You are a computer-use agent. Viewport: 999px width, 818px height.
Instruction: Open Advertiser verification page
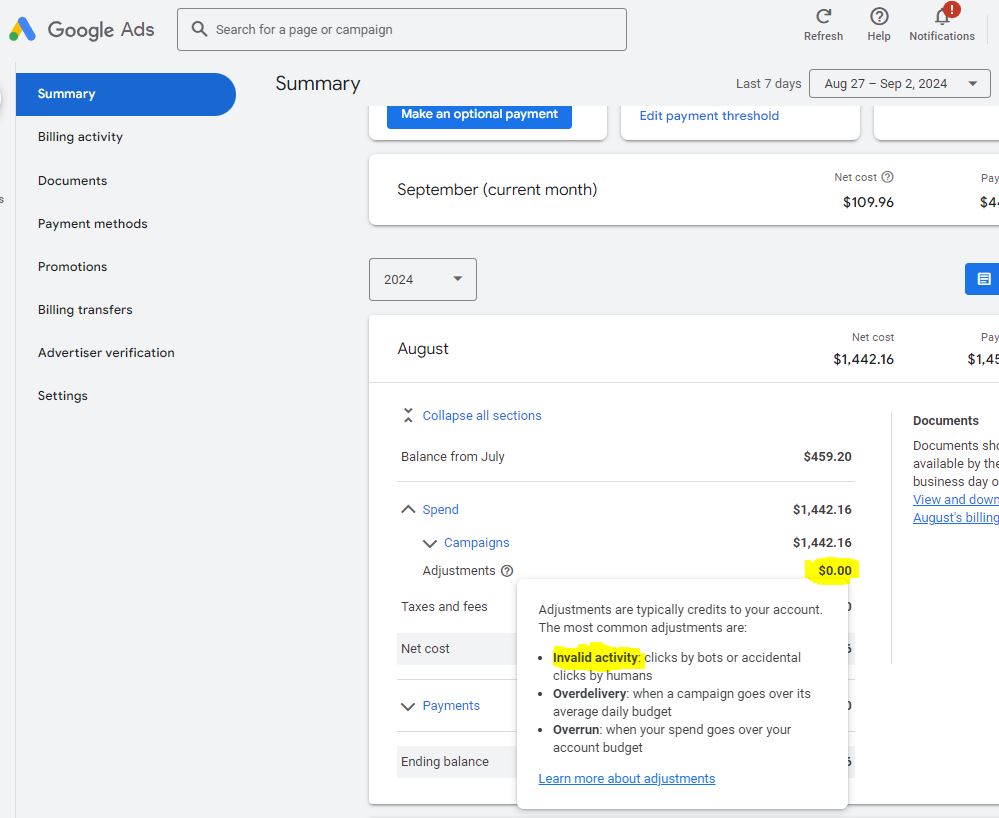[x=106, y=352]
